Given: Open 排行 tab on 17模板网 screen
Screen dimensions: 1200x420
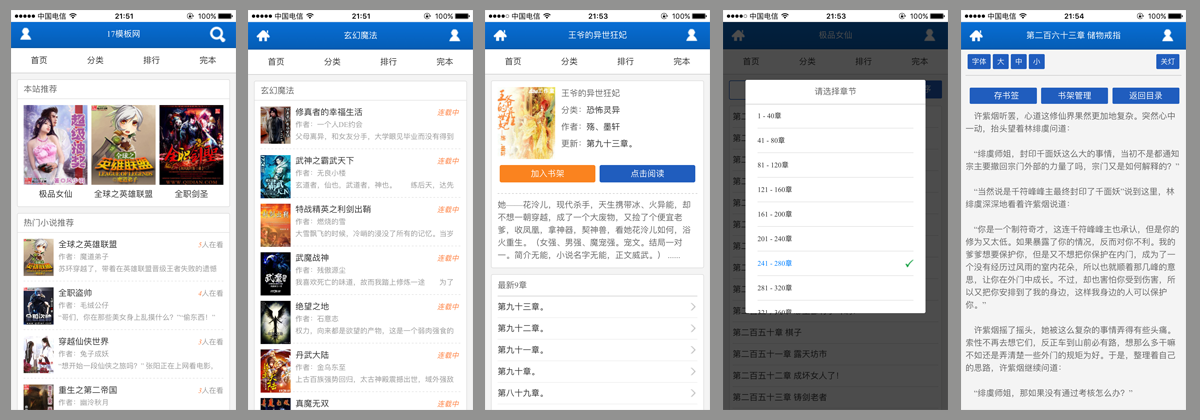Looking at the screenshot, I should [x=151, y=61].
